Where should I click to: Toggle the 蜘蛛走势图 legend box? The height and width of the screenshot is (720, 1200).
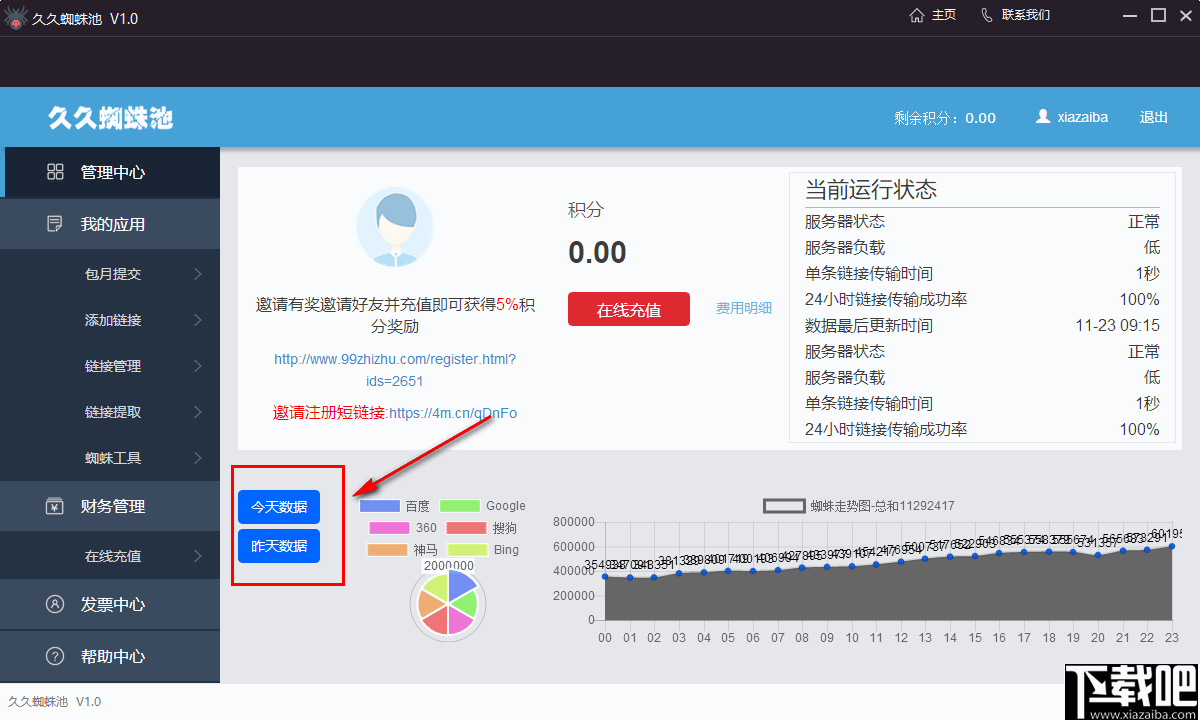point(784,506)
